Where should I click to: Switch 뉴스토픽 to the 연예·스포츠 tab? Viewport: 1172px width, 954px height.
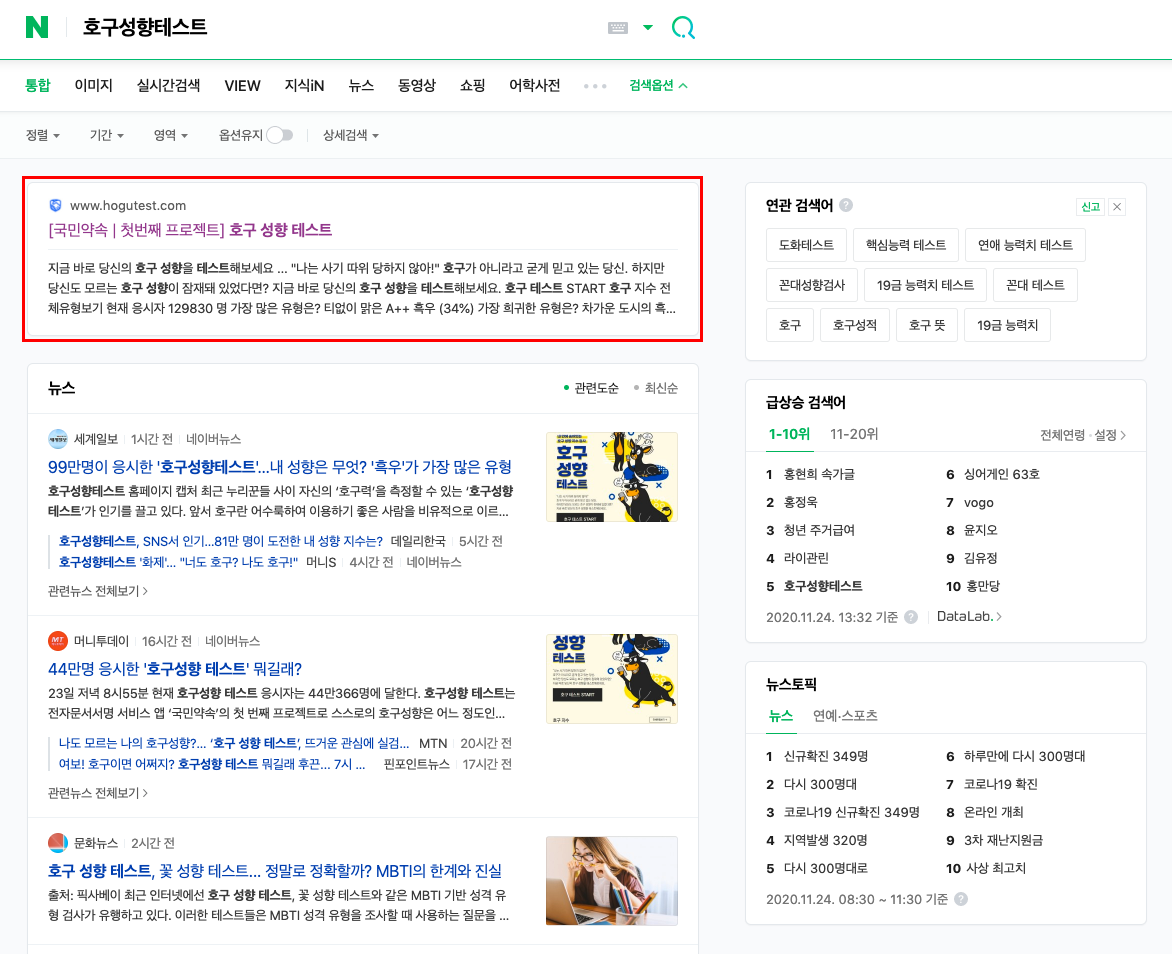(x=845, y=716)
